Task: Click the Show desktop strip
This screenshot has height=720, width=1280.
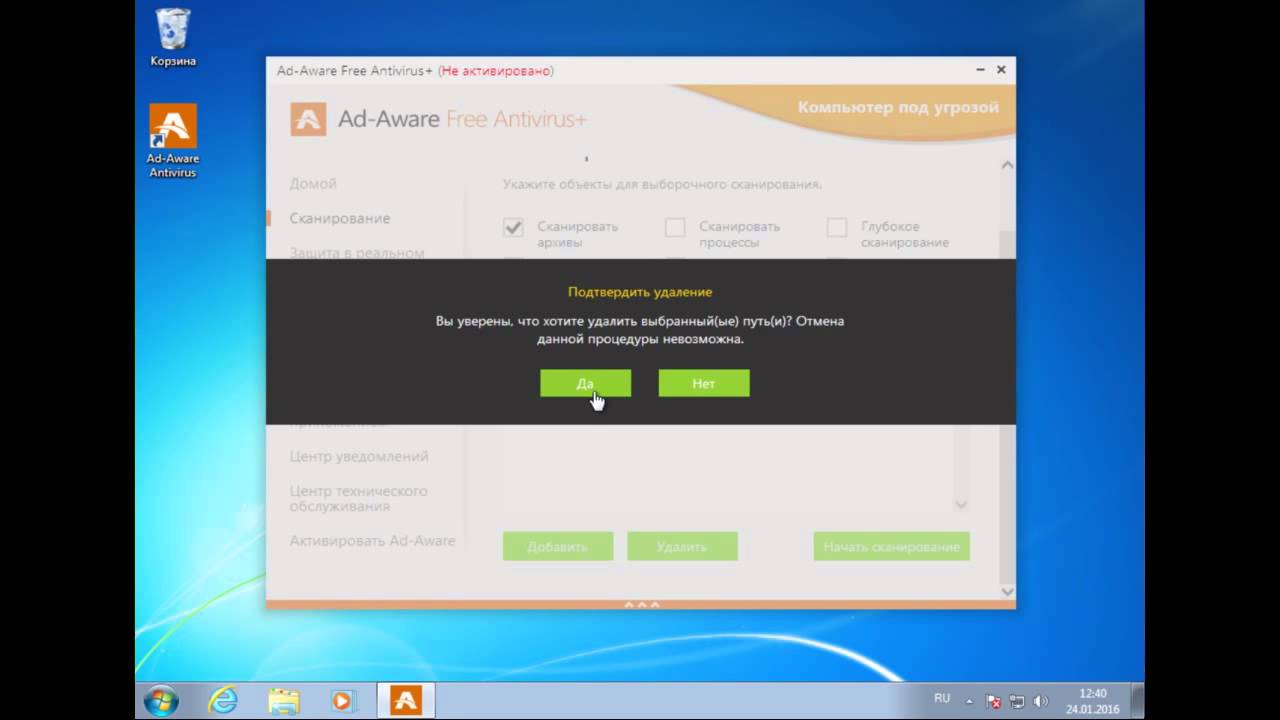Action: 1138,701
